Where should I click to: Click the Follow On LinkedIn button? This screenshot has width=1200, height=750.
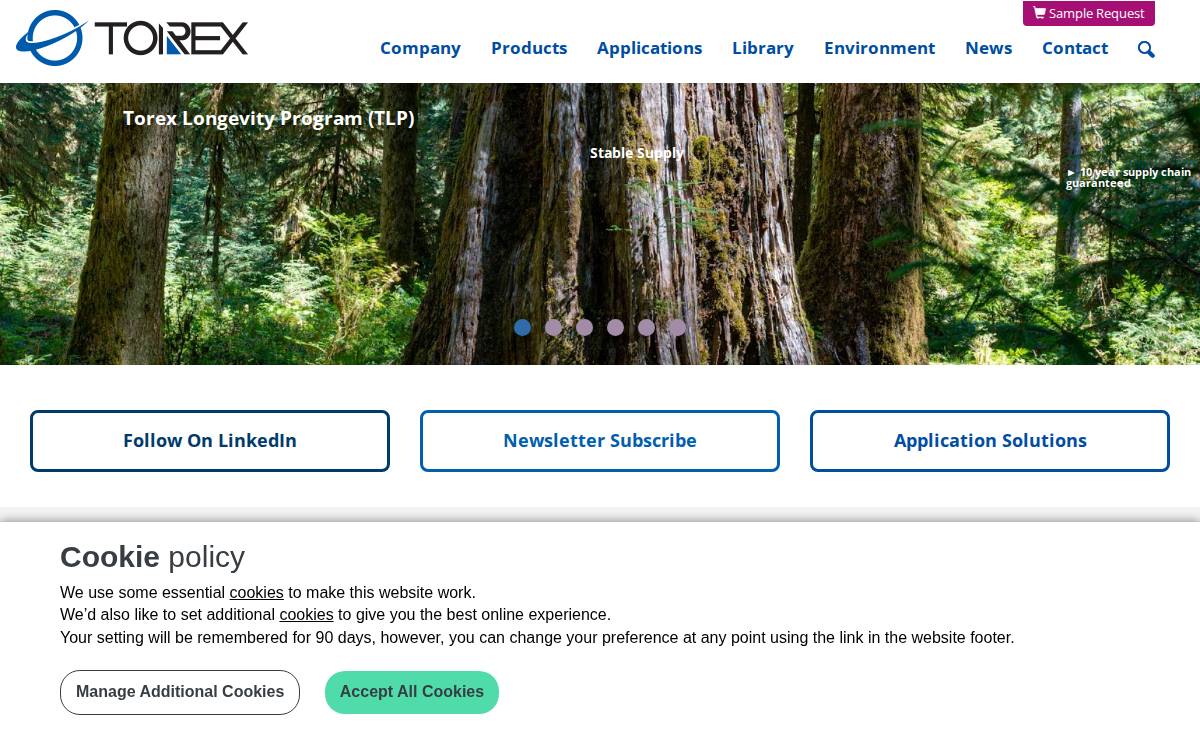click(x=210, y=441)
